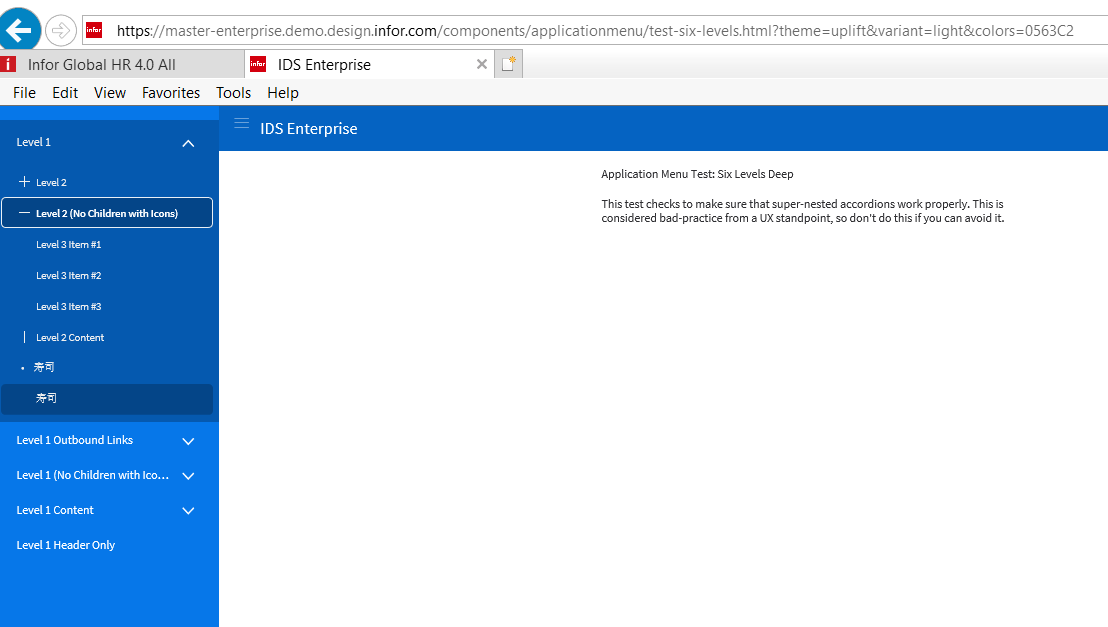Image resolution: width=1108 pixels, height=627 pixels.
Task: Open the Favorites menu
Action: click(170, 93)
